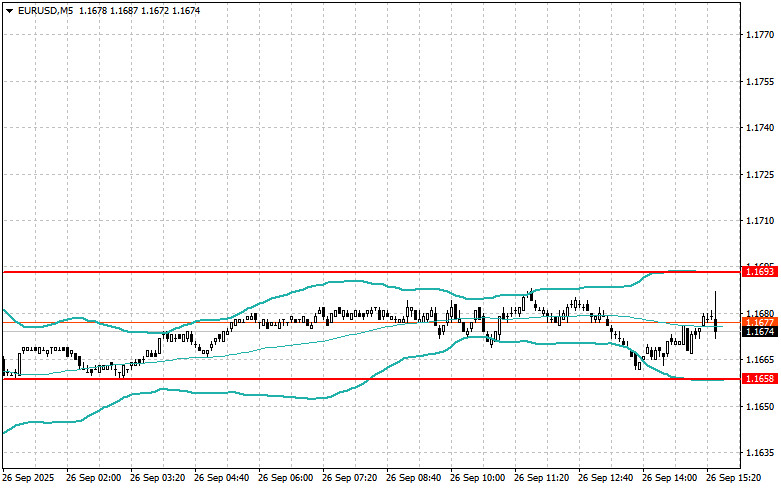The image size is (781, 489).
Task: Click the 26 Sep 04:40 time label
Action: tap(221, 478)
